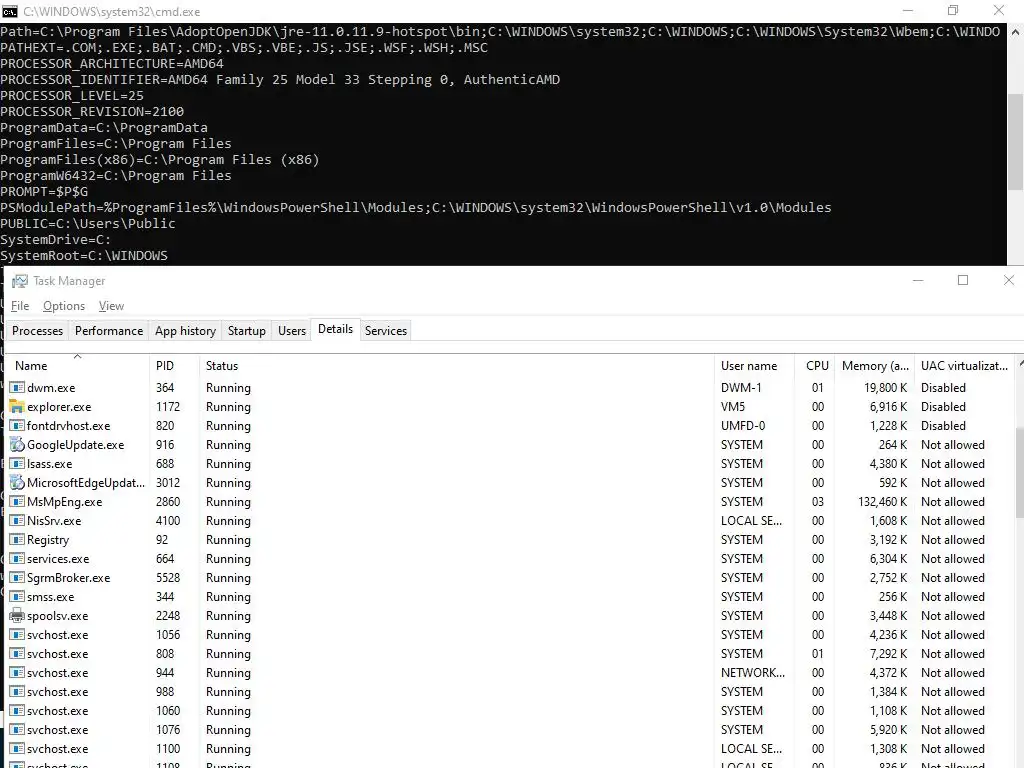Click the MicrosoftEdgeUpdate icon
The image size is (1024, 768).
click(x=17, y=482)
